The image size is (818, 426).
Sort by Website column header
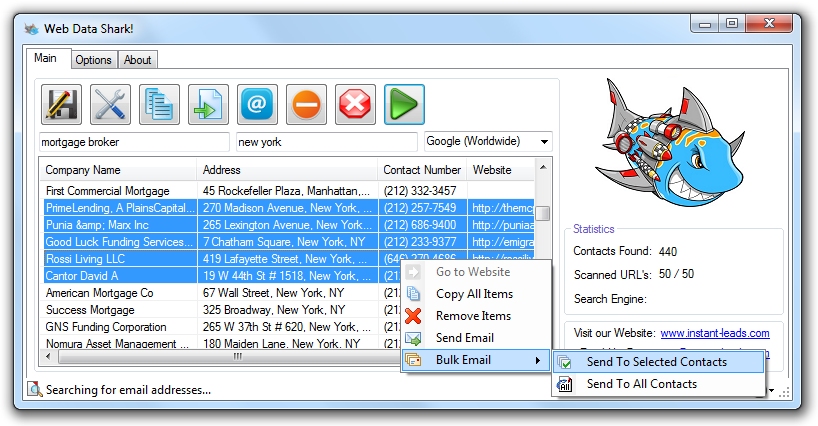click(501, 170)
